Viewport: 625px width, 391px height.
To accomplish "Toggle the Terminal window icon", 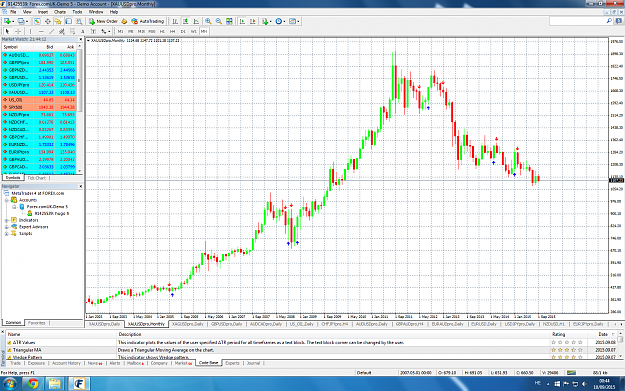I will 69,21.
